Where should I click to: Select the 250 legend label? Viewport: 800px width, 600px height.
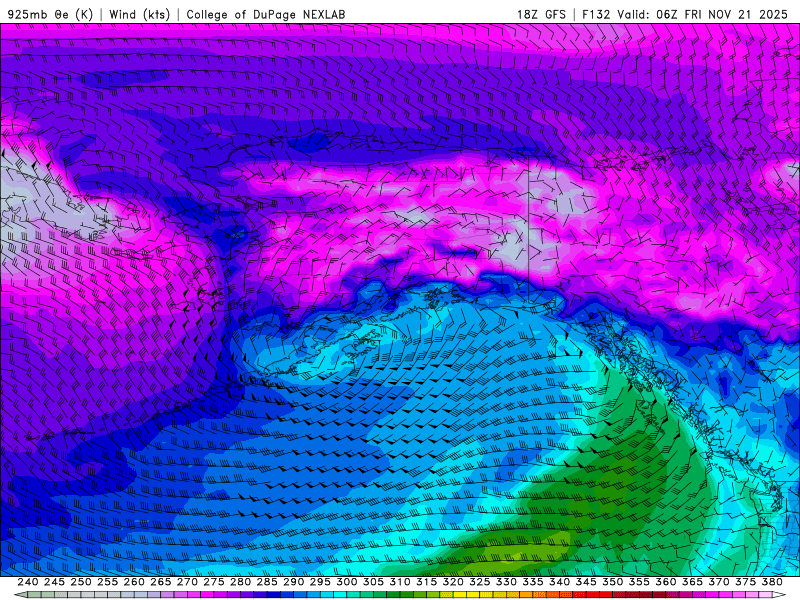81,582
